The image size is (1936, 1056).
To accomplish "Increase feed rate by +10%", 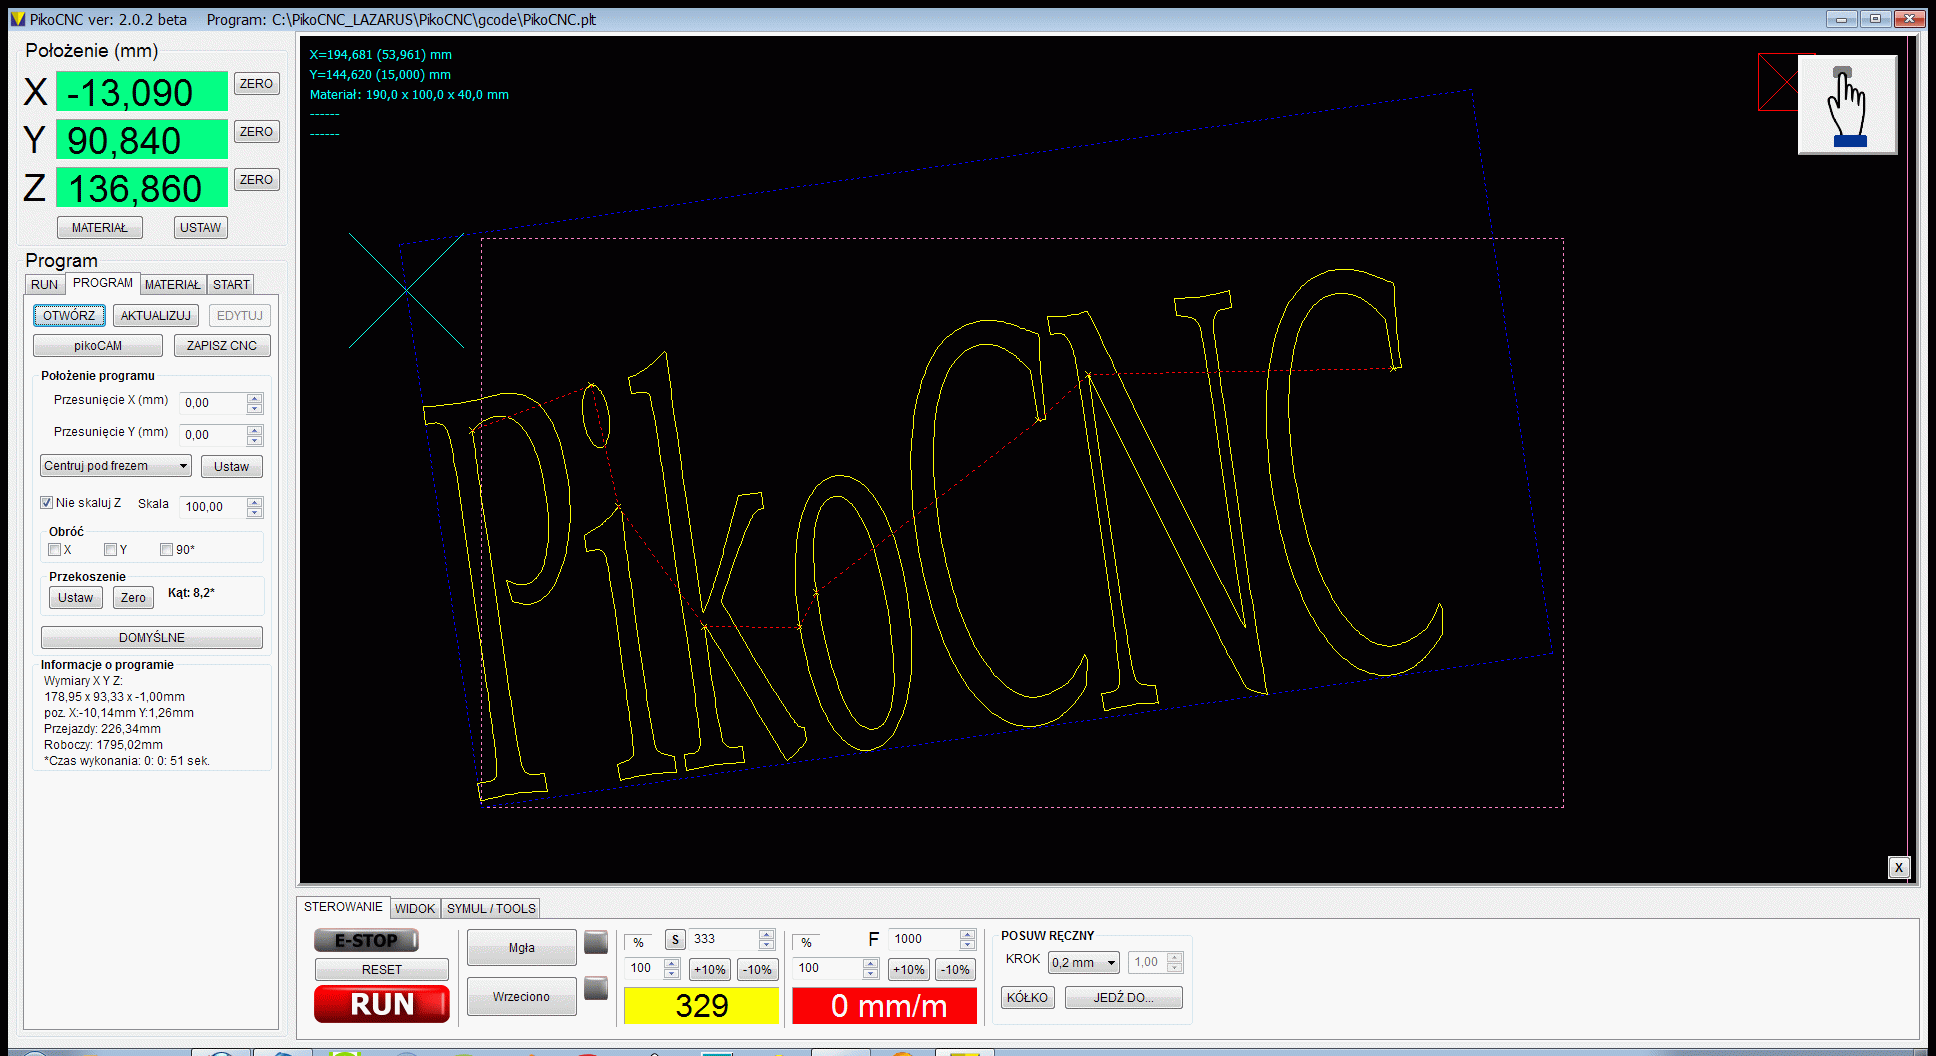I will coord(909,970).
